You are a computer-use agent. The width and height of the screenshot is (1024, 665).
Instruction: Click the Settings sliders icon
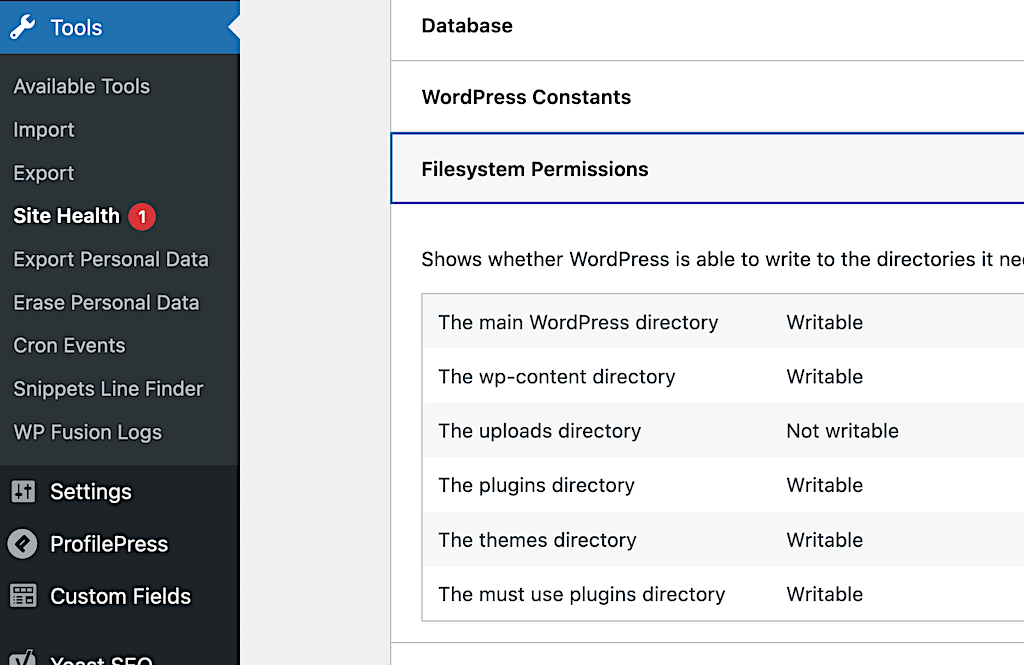click(x=23, y=491)
